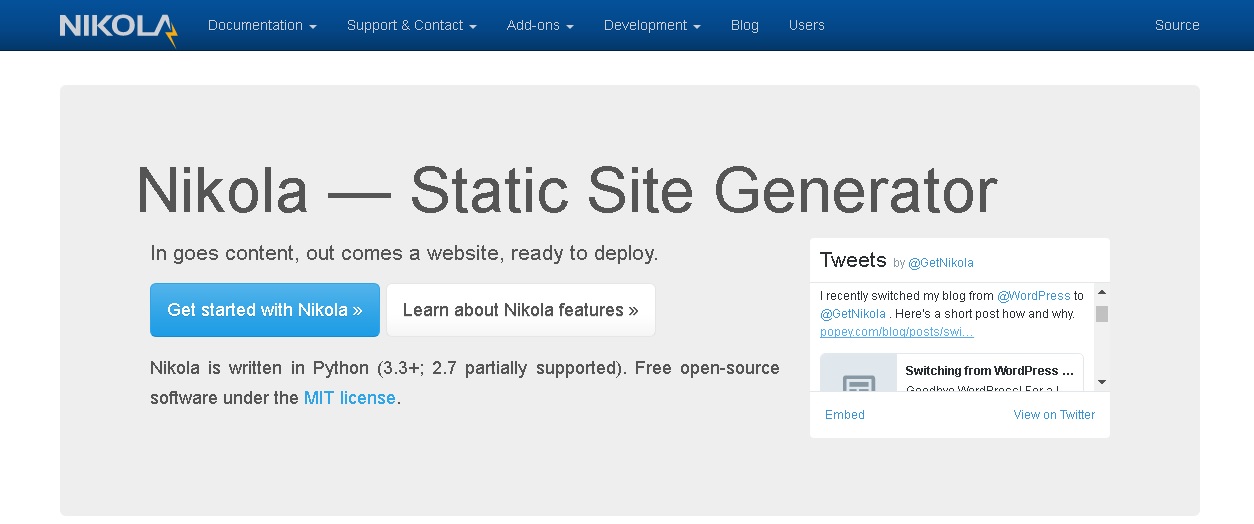Click the tweets scrollbar up arrow

[x=1102, y=293]
